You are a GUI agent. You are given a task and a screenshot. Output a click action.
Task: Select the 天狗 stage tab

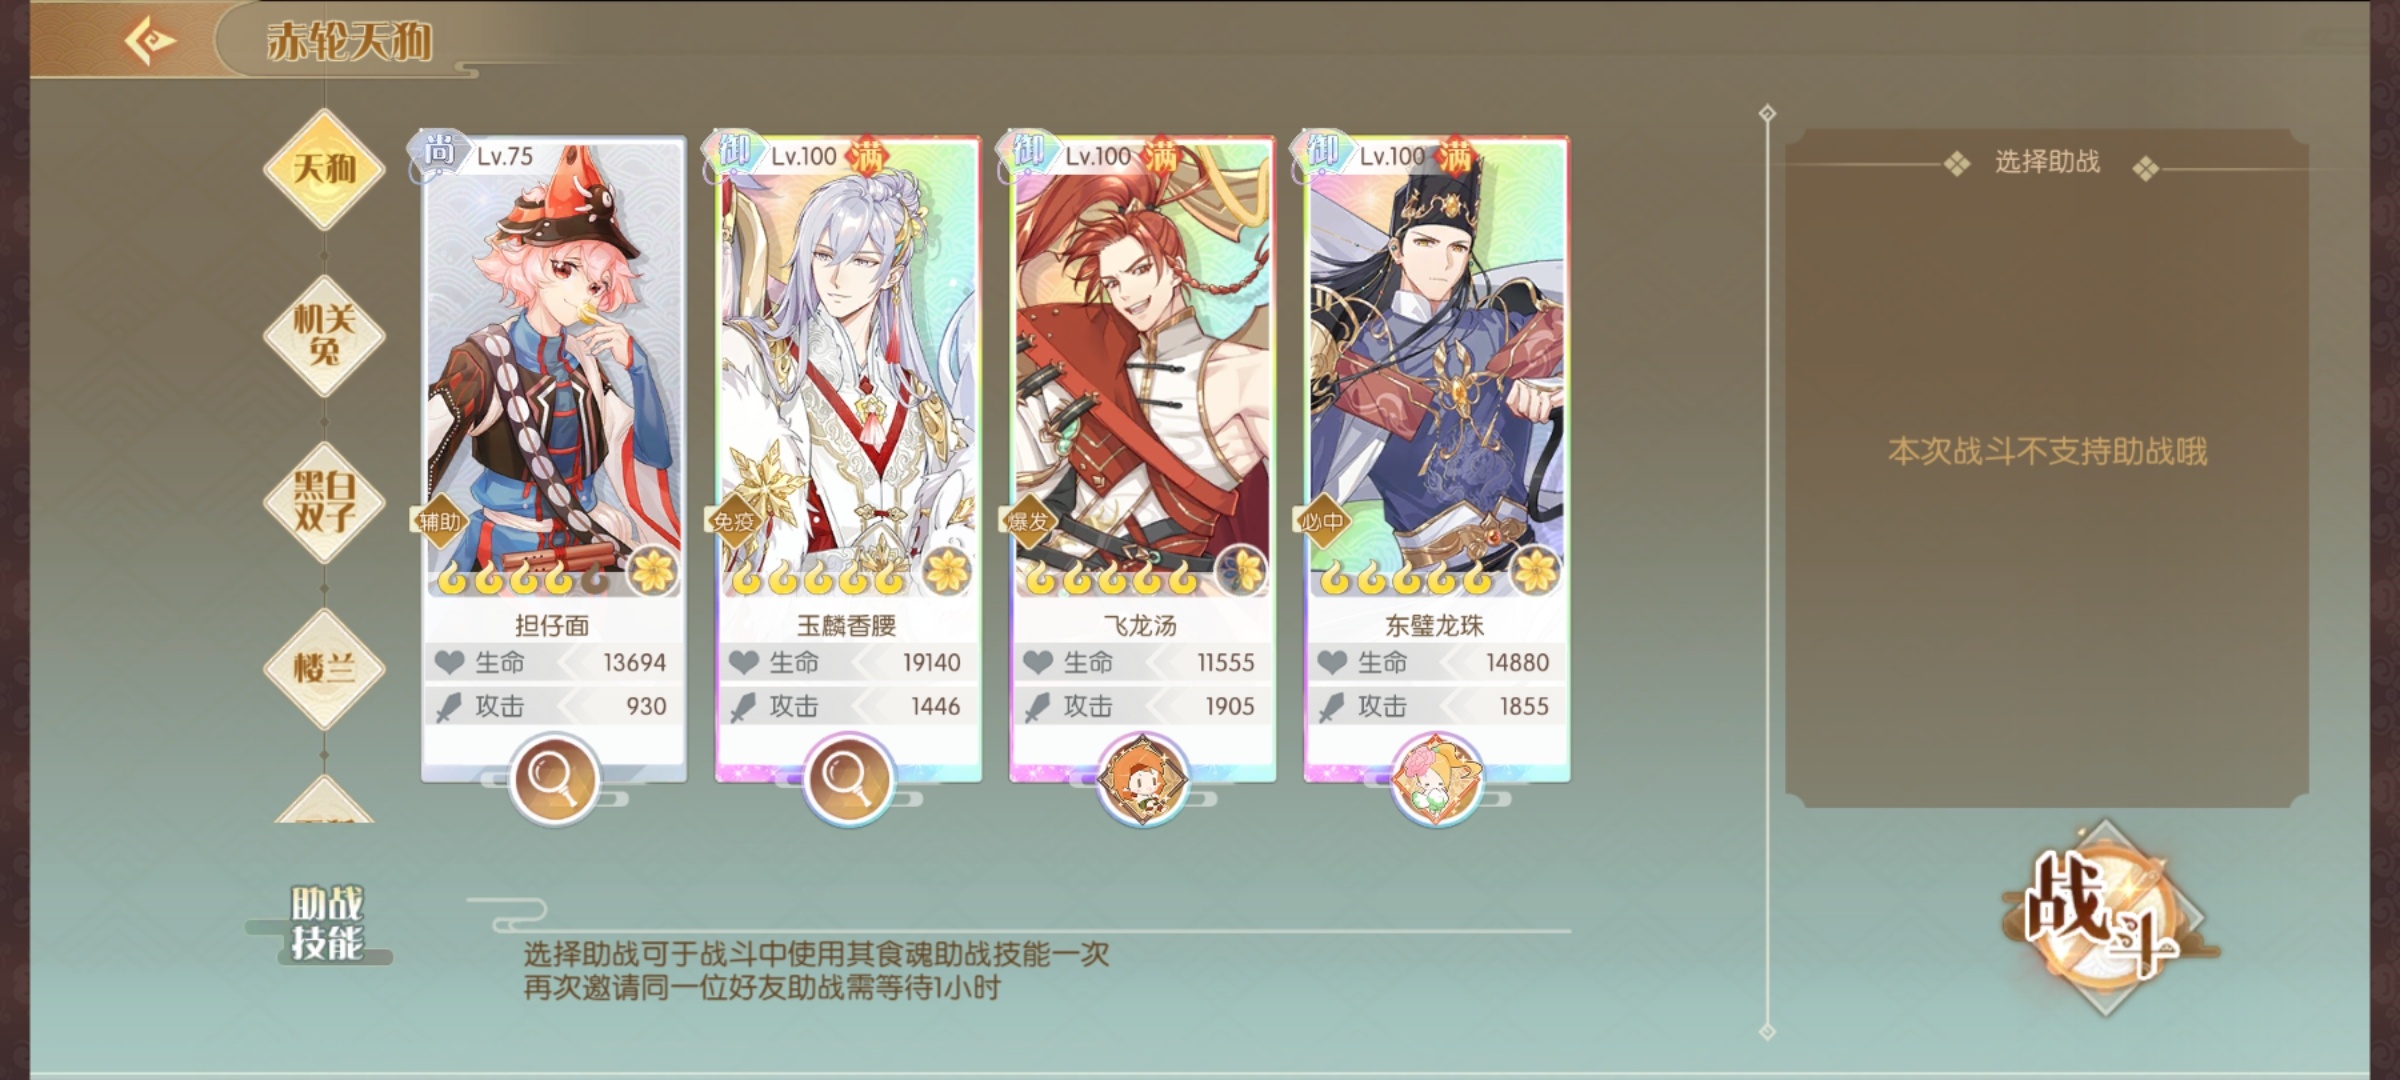324,168
